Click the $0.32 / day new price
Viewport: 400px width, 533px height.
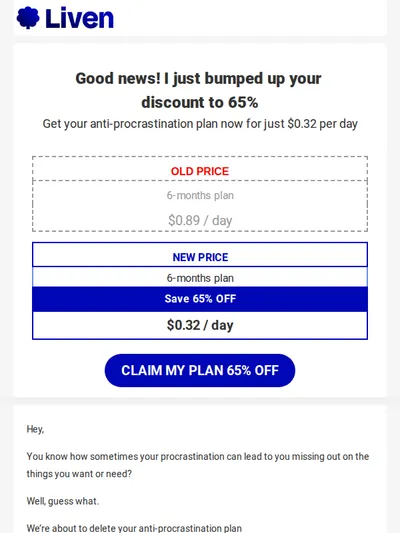[x=200, y=325]
